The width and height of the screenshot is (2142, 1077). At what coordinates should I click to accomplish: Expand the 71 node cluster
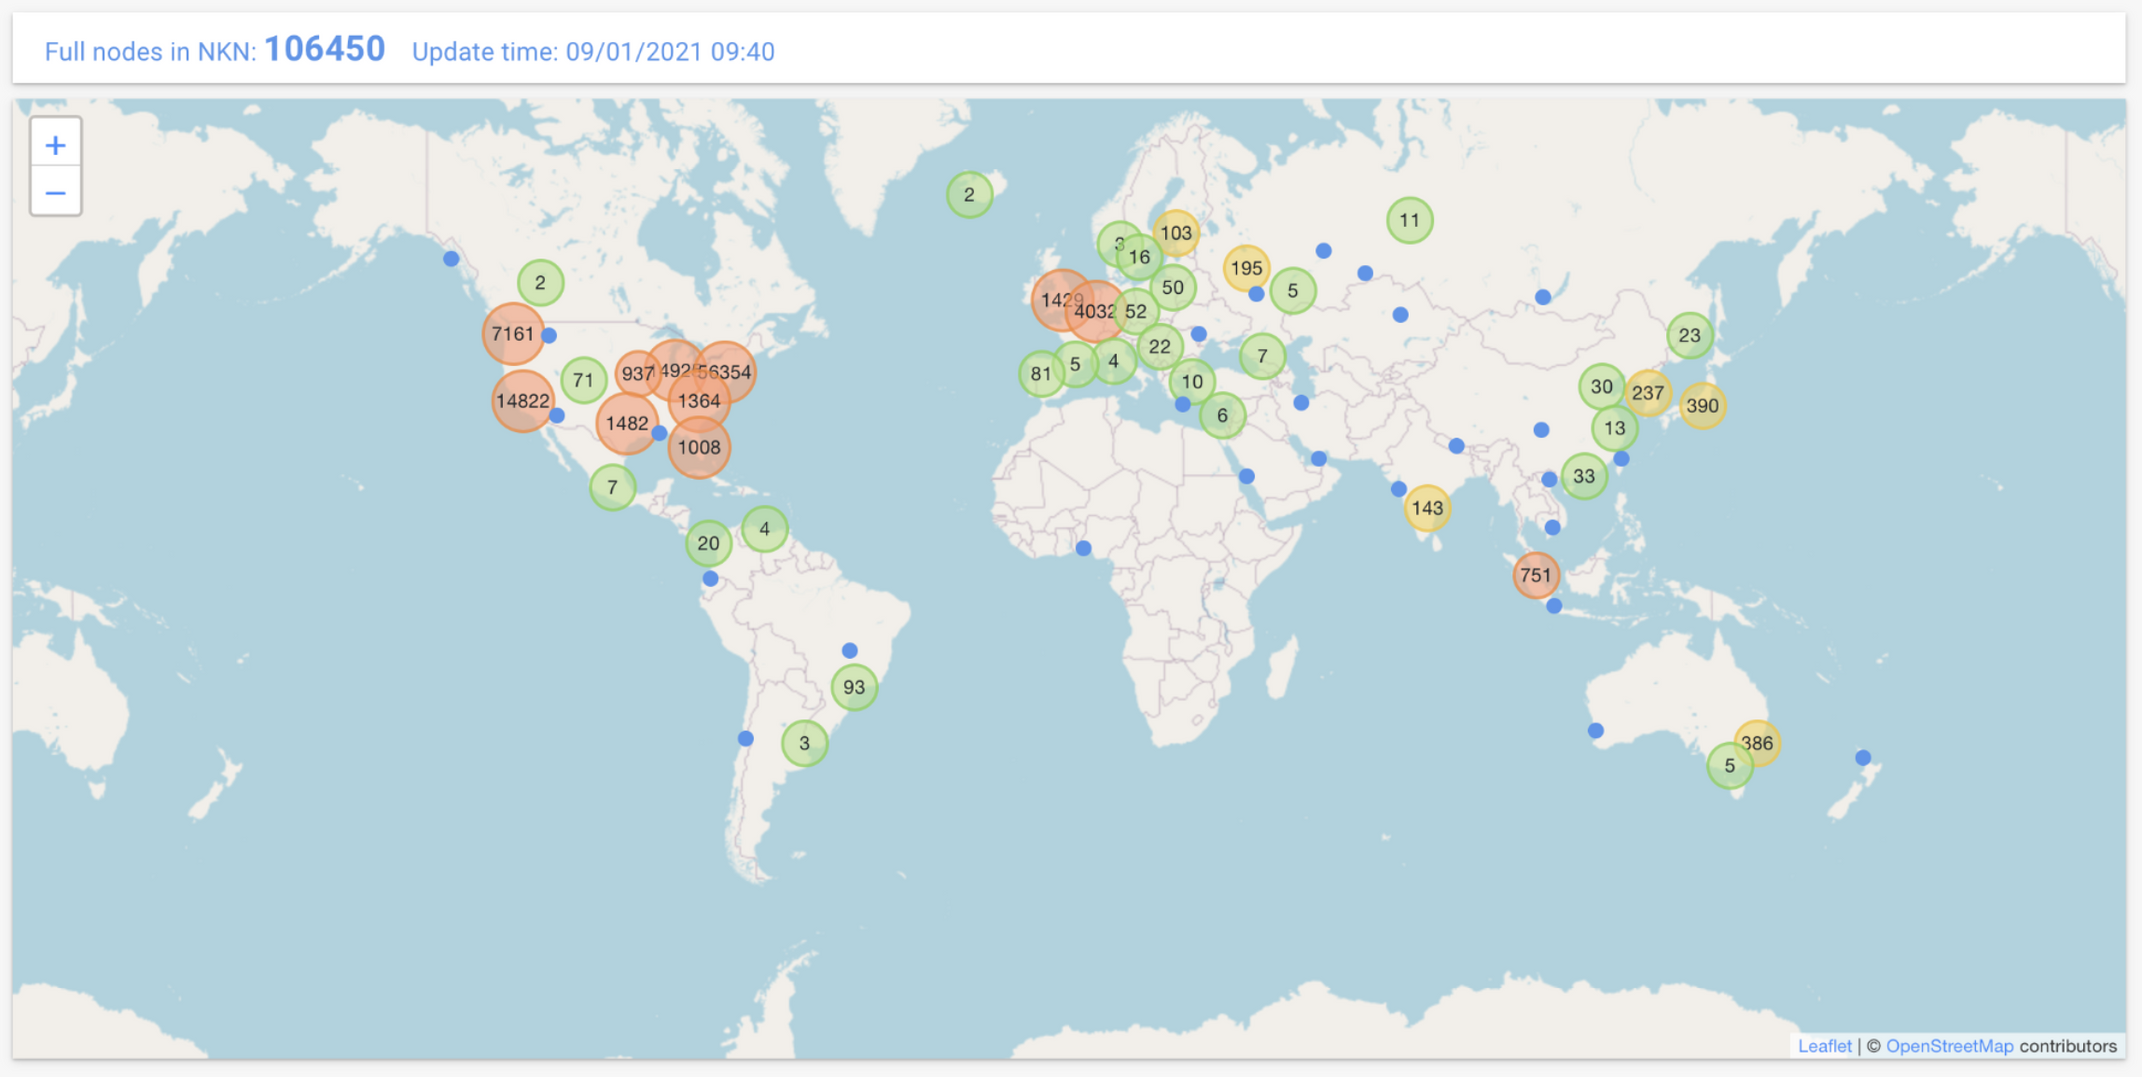[x=584, y=380]
